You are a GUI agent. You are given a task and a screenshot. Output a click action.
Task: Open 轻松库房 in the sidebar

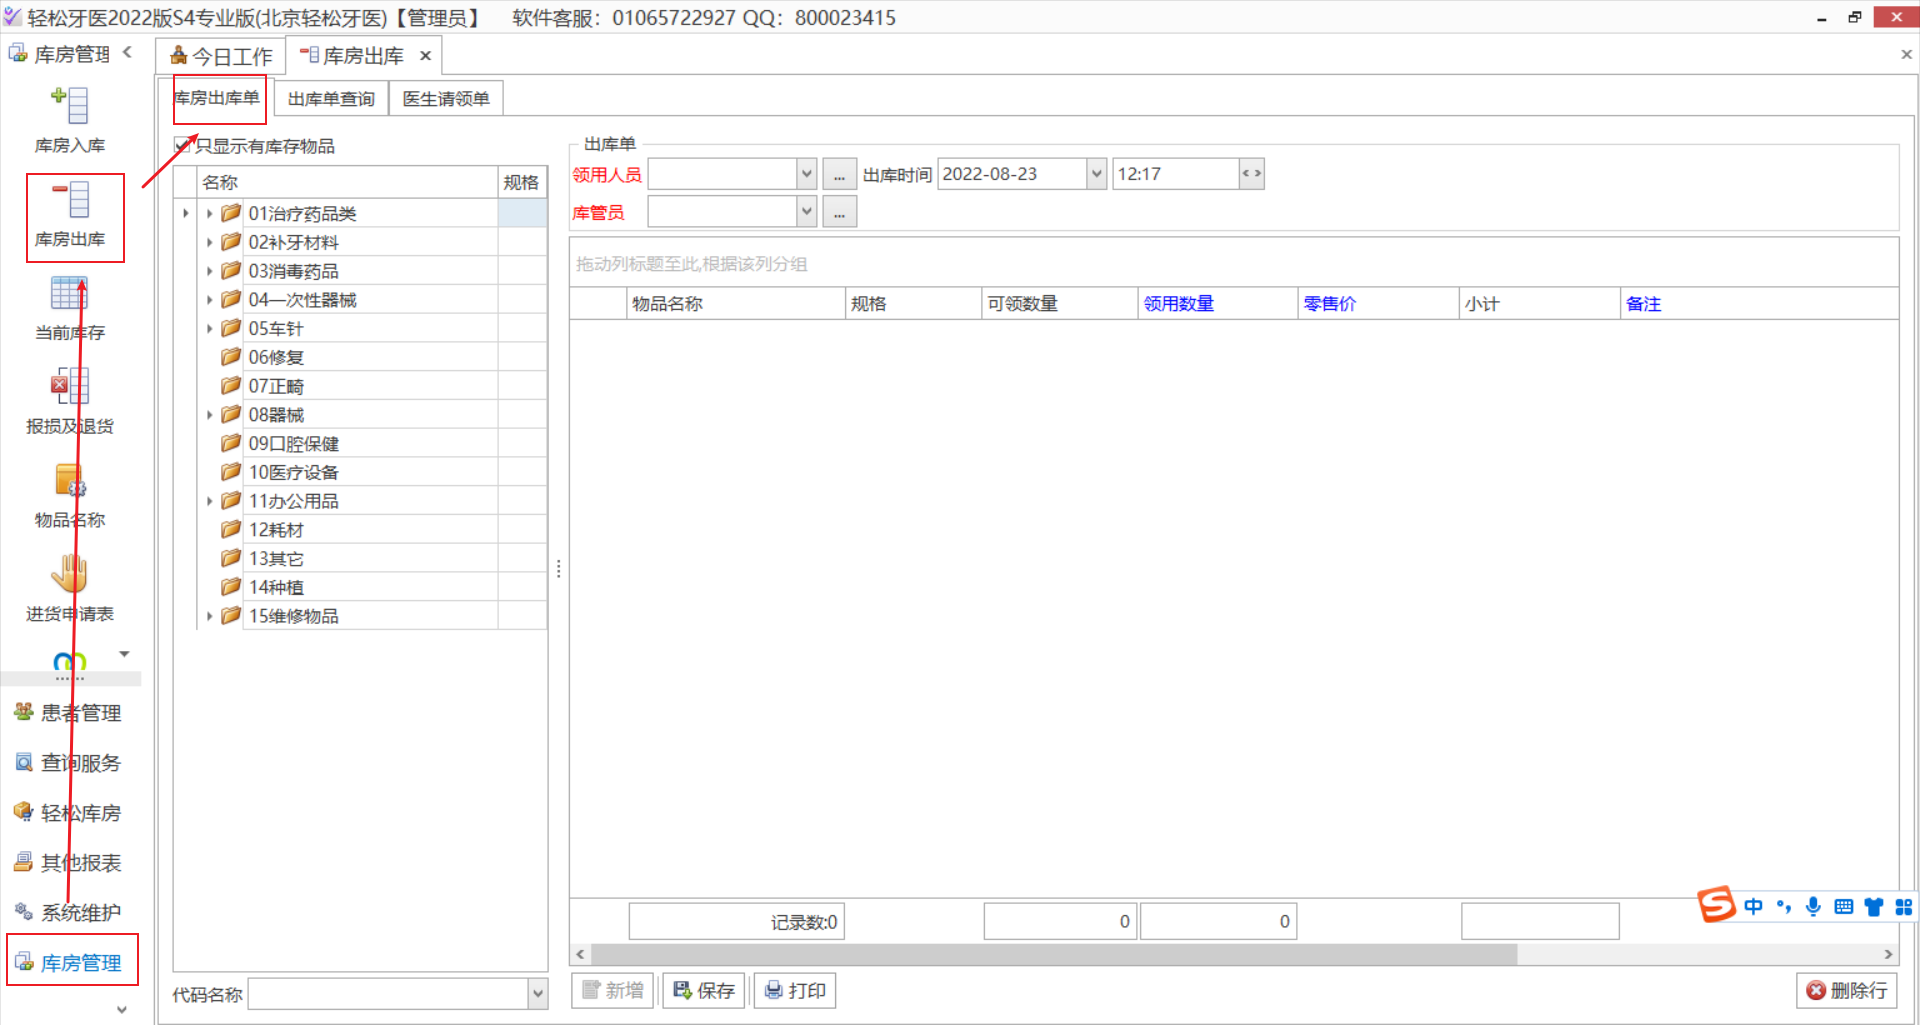click(68, 813)
